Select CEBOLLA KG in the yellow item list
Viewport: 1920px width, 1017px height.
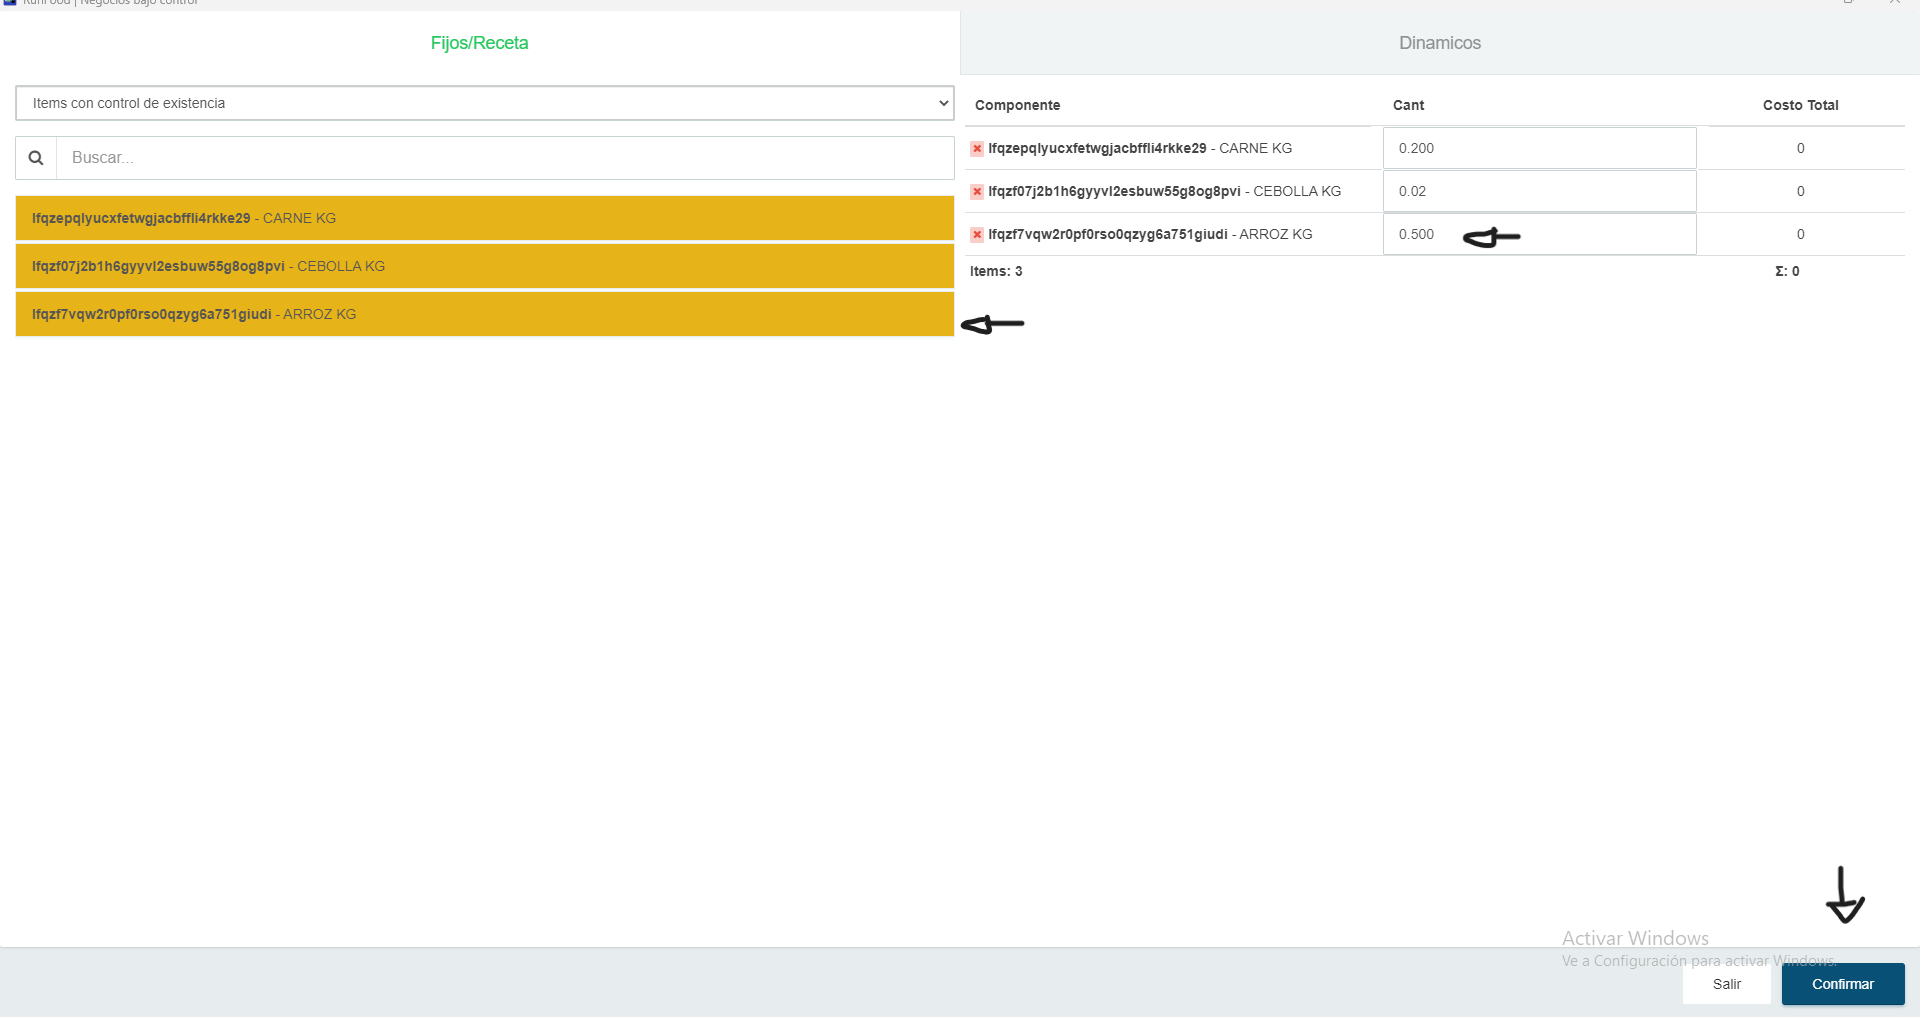coord(484,266)
